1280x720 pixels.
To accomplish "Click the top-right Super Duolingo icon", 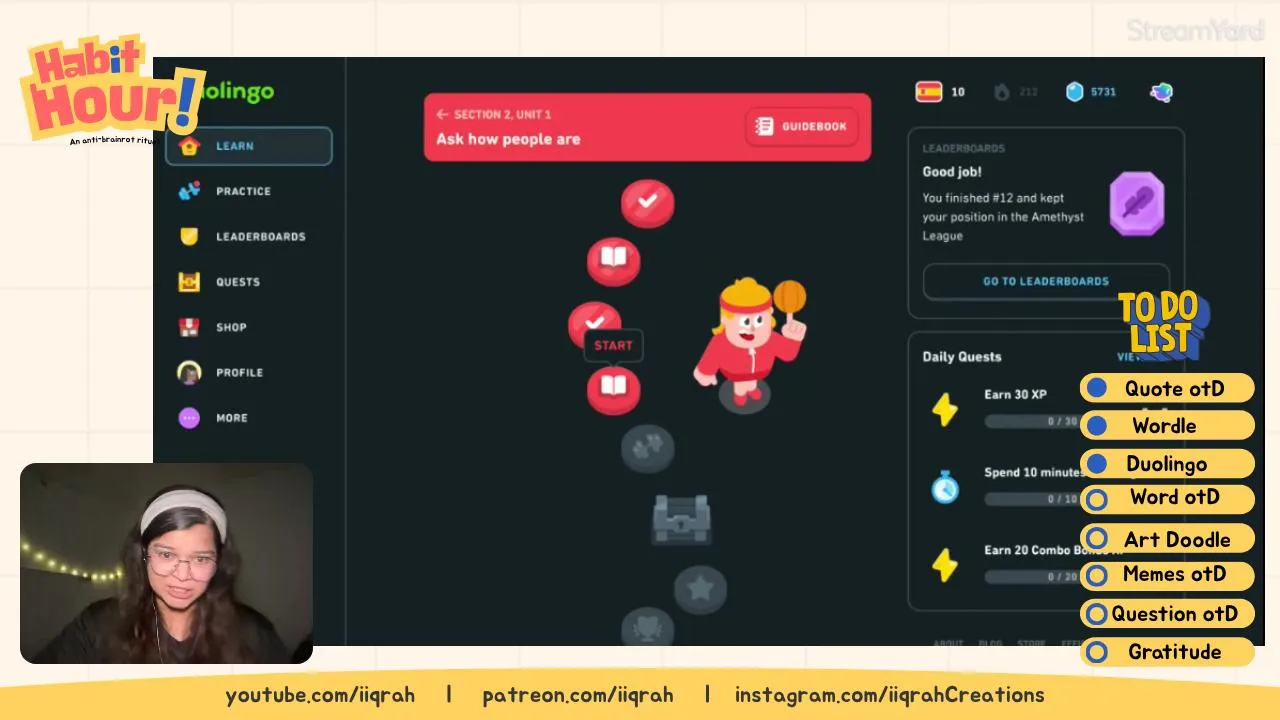I will click(x=1161, y=92).
